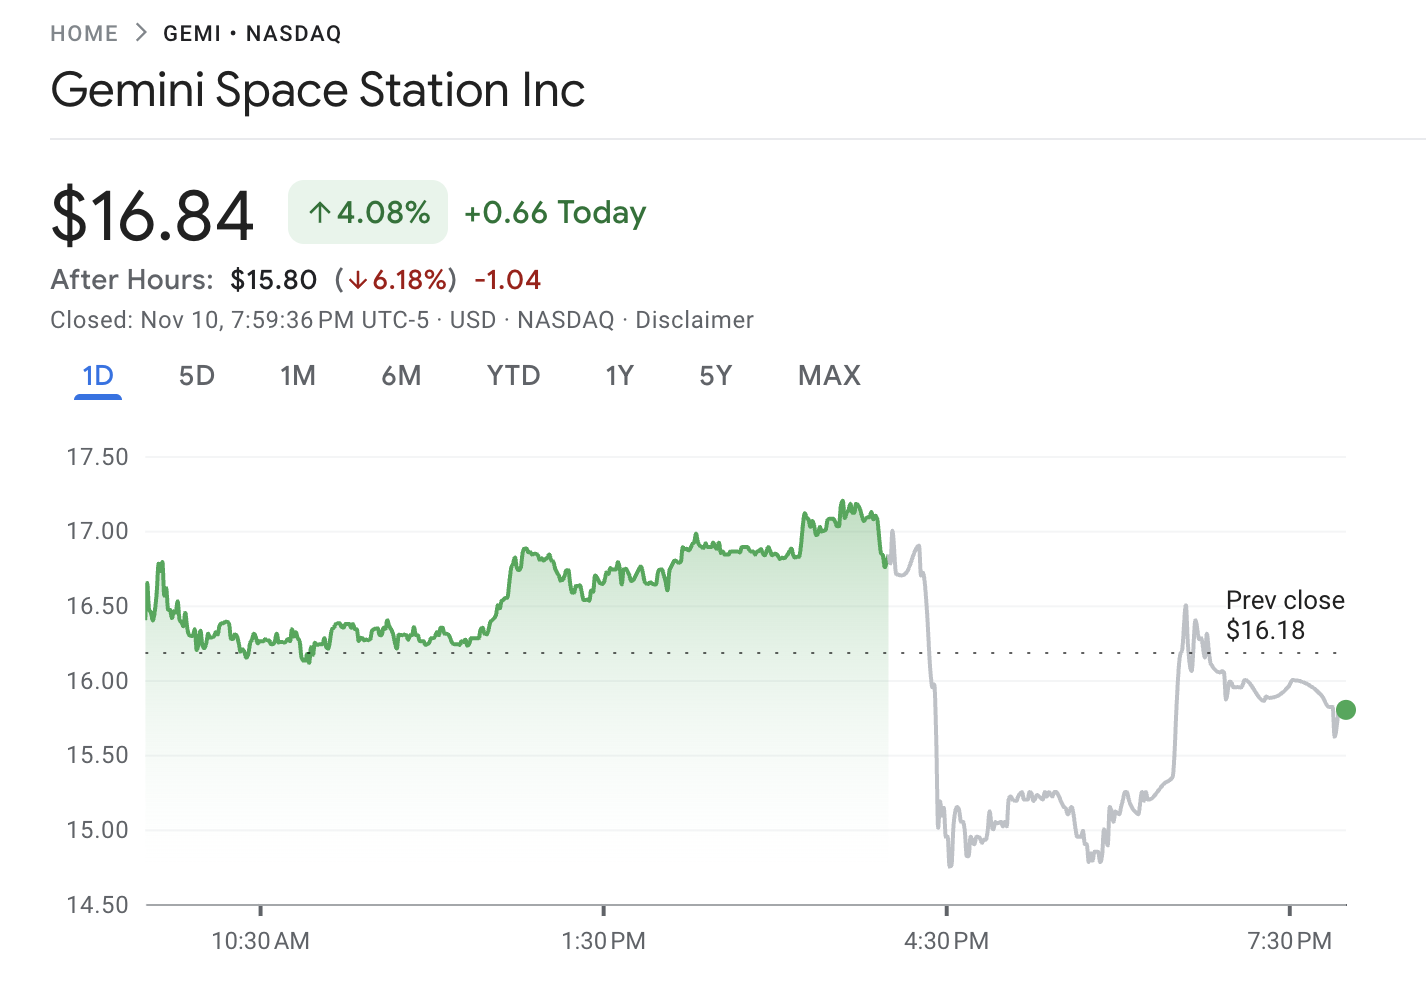Click the red down arrow in after-hours change
This screenshot has width=1426, height=994.
[358, 281]
